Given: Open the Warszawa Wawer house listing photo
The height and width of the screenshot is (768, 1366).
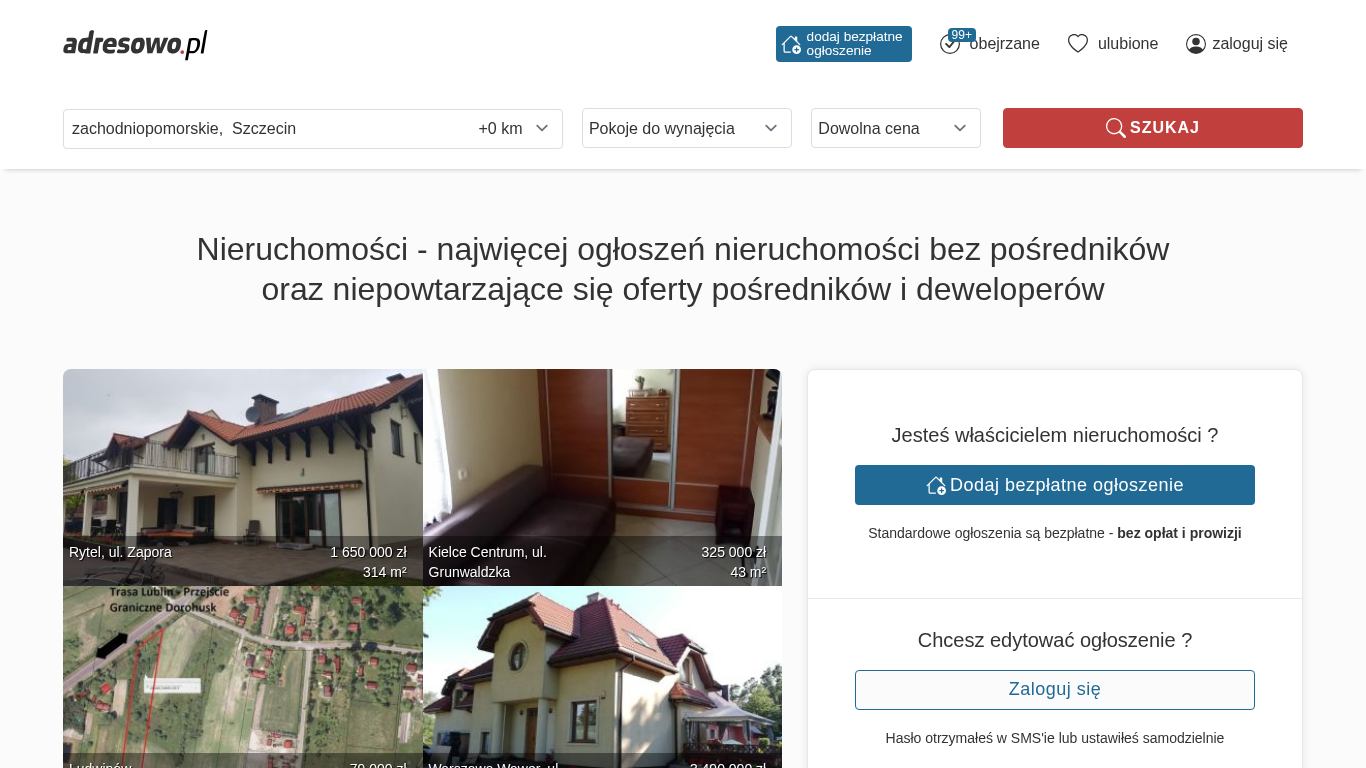Looking at the screenshot, I should [x=602, y=677].
